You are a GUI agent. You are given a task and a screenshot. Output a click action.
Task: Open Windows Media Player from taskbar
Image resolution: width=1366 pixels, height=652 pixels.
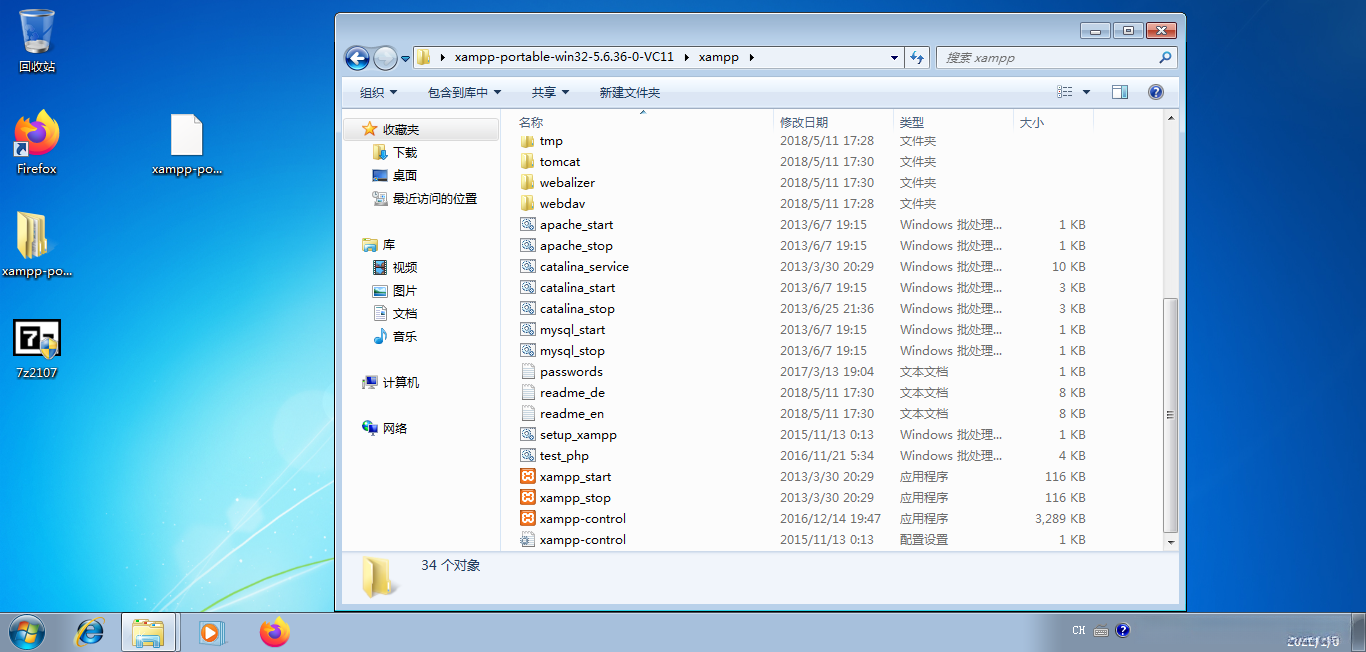tap(211, 632)
